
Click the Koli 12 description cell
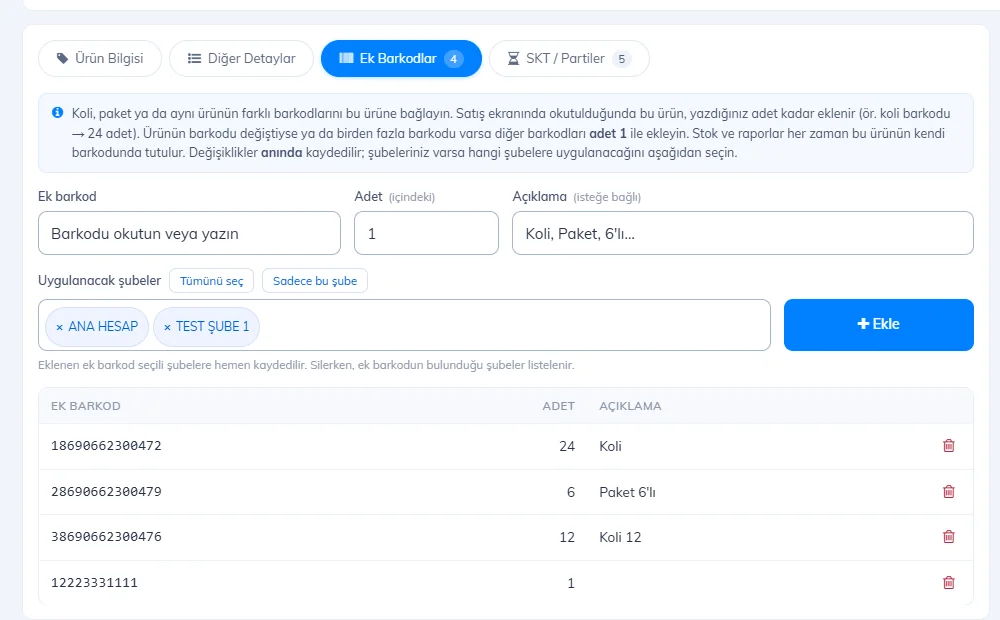621,538
